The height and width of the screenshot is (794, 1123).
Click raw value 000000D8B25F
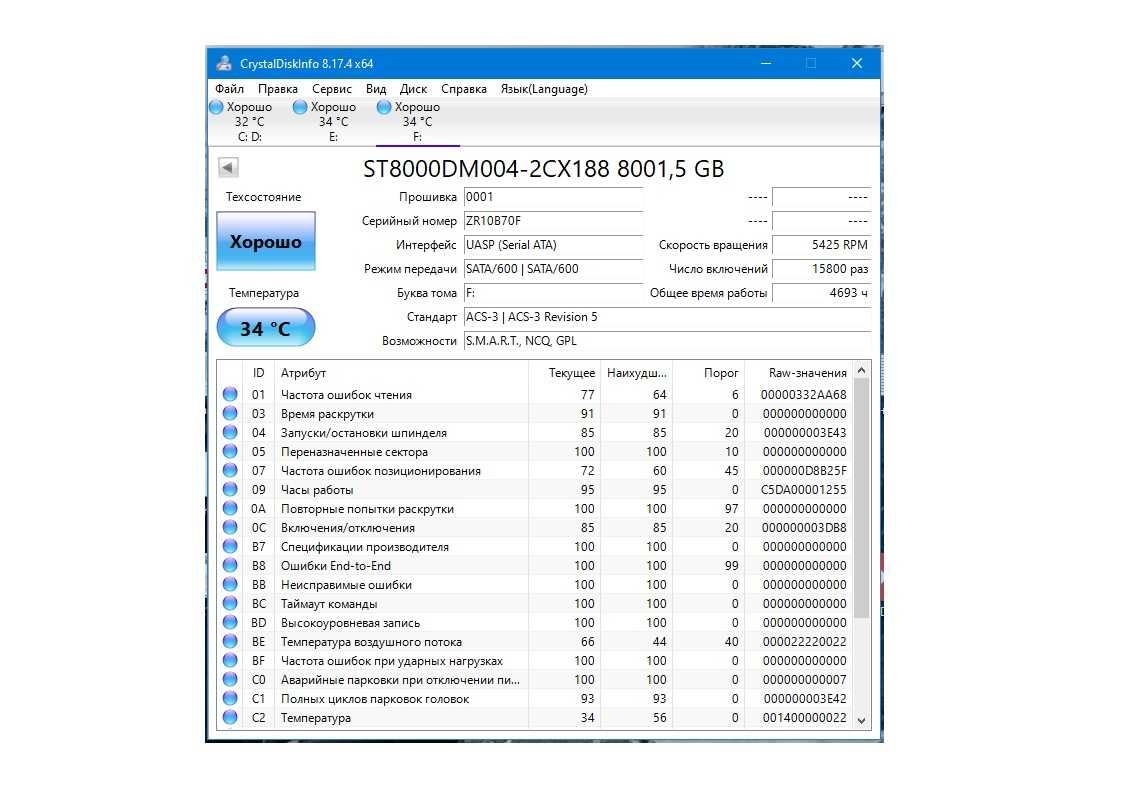coord(804,470)
